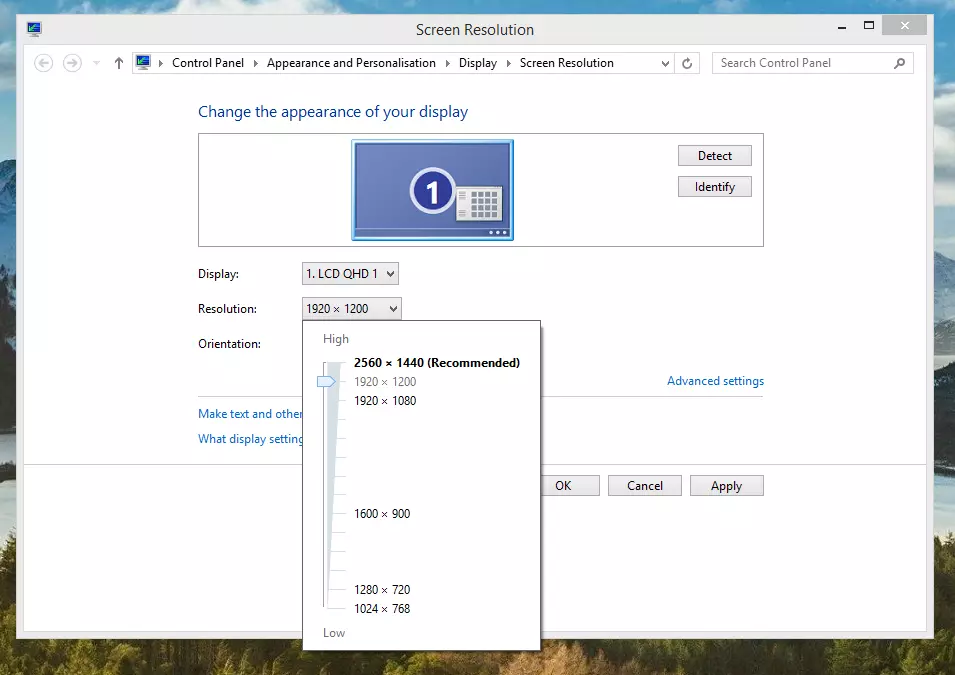Go up one level with the Up arrow
This screenshot has height=675, width=955.
coord(119,63)
